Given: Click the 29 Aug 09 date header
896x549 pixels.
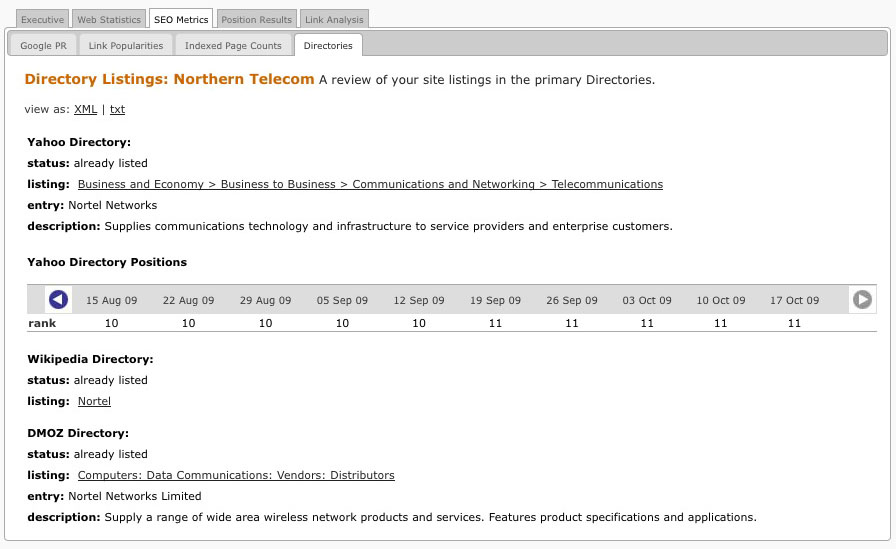Looking at the screenshot, I should pos(265,300).
